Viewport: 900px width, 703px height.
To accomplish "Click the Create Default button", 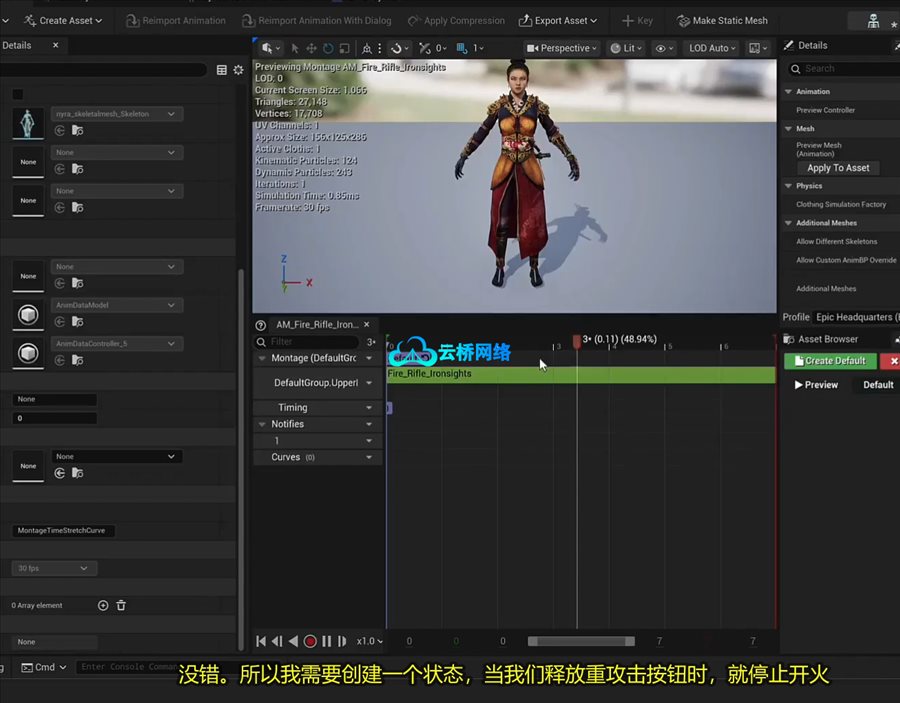I will click(x=830, y=361).
